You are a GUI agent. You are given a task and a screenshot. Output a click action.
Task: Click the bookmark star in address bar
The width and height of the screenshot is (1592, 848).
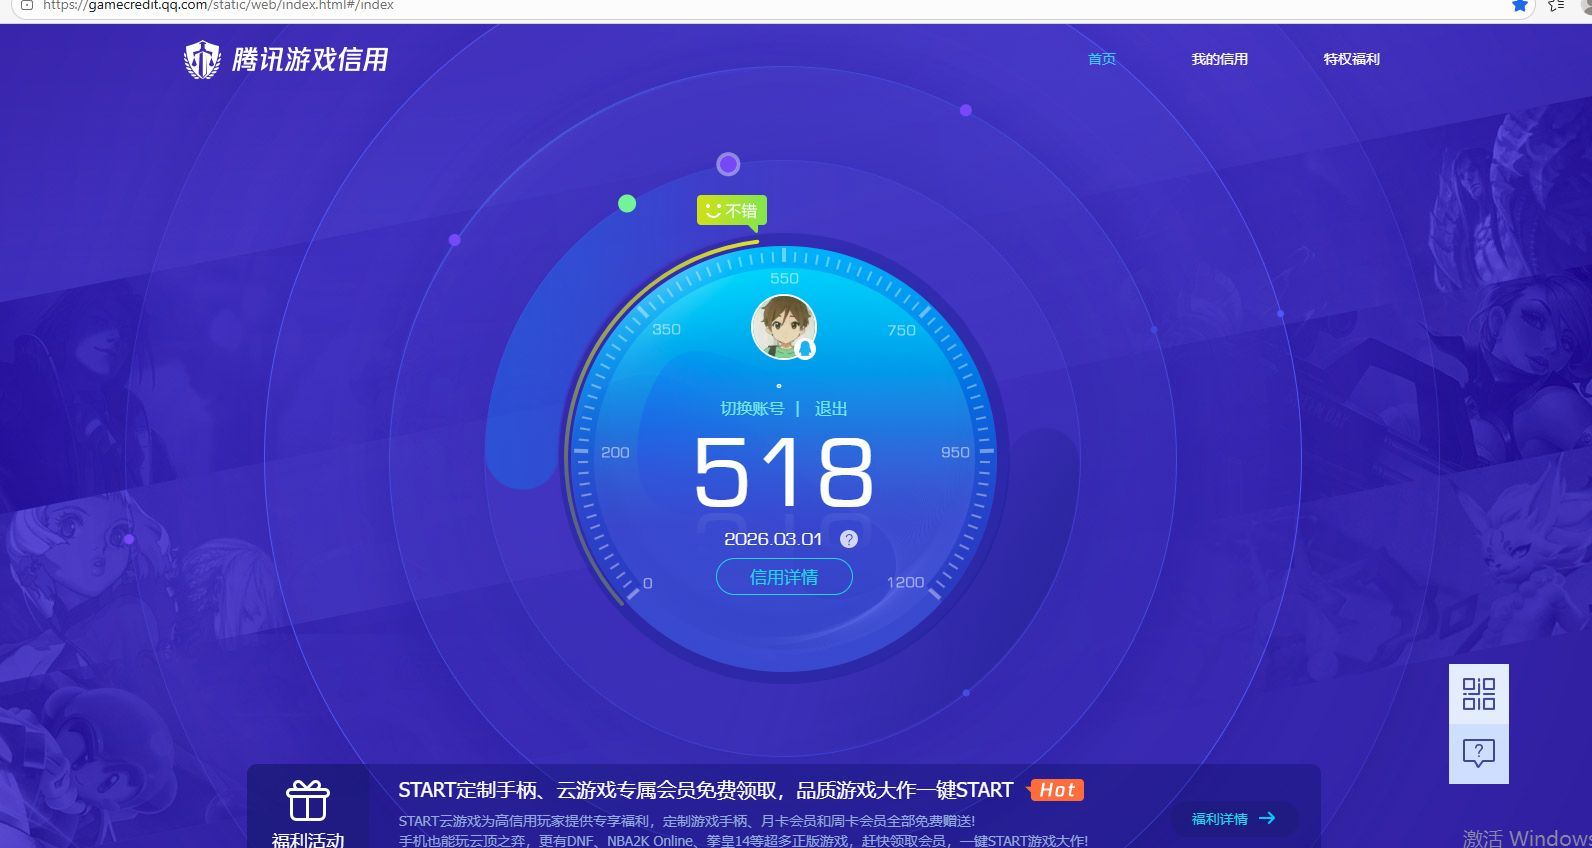click(x=1519, y=6)
